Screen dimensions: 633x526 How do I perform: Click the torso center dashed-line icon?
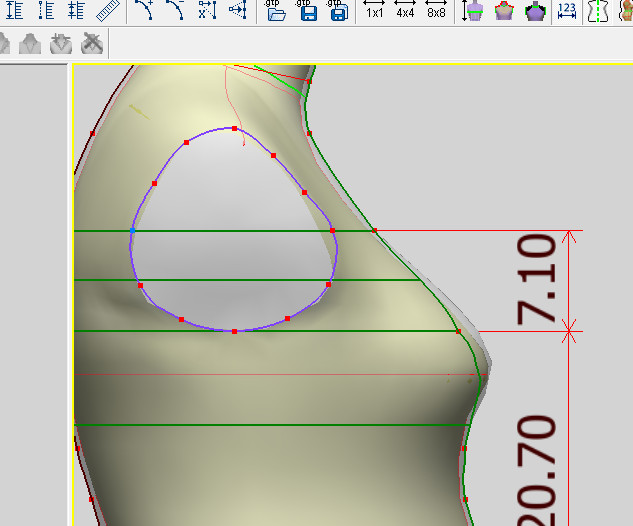pos(599,11)
